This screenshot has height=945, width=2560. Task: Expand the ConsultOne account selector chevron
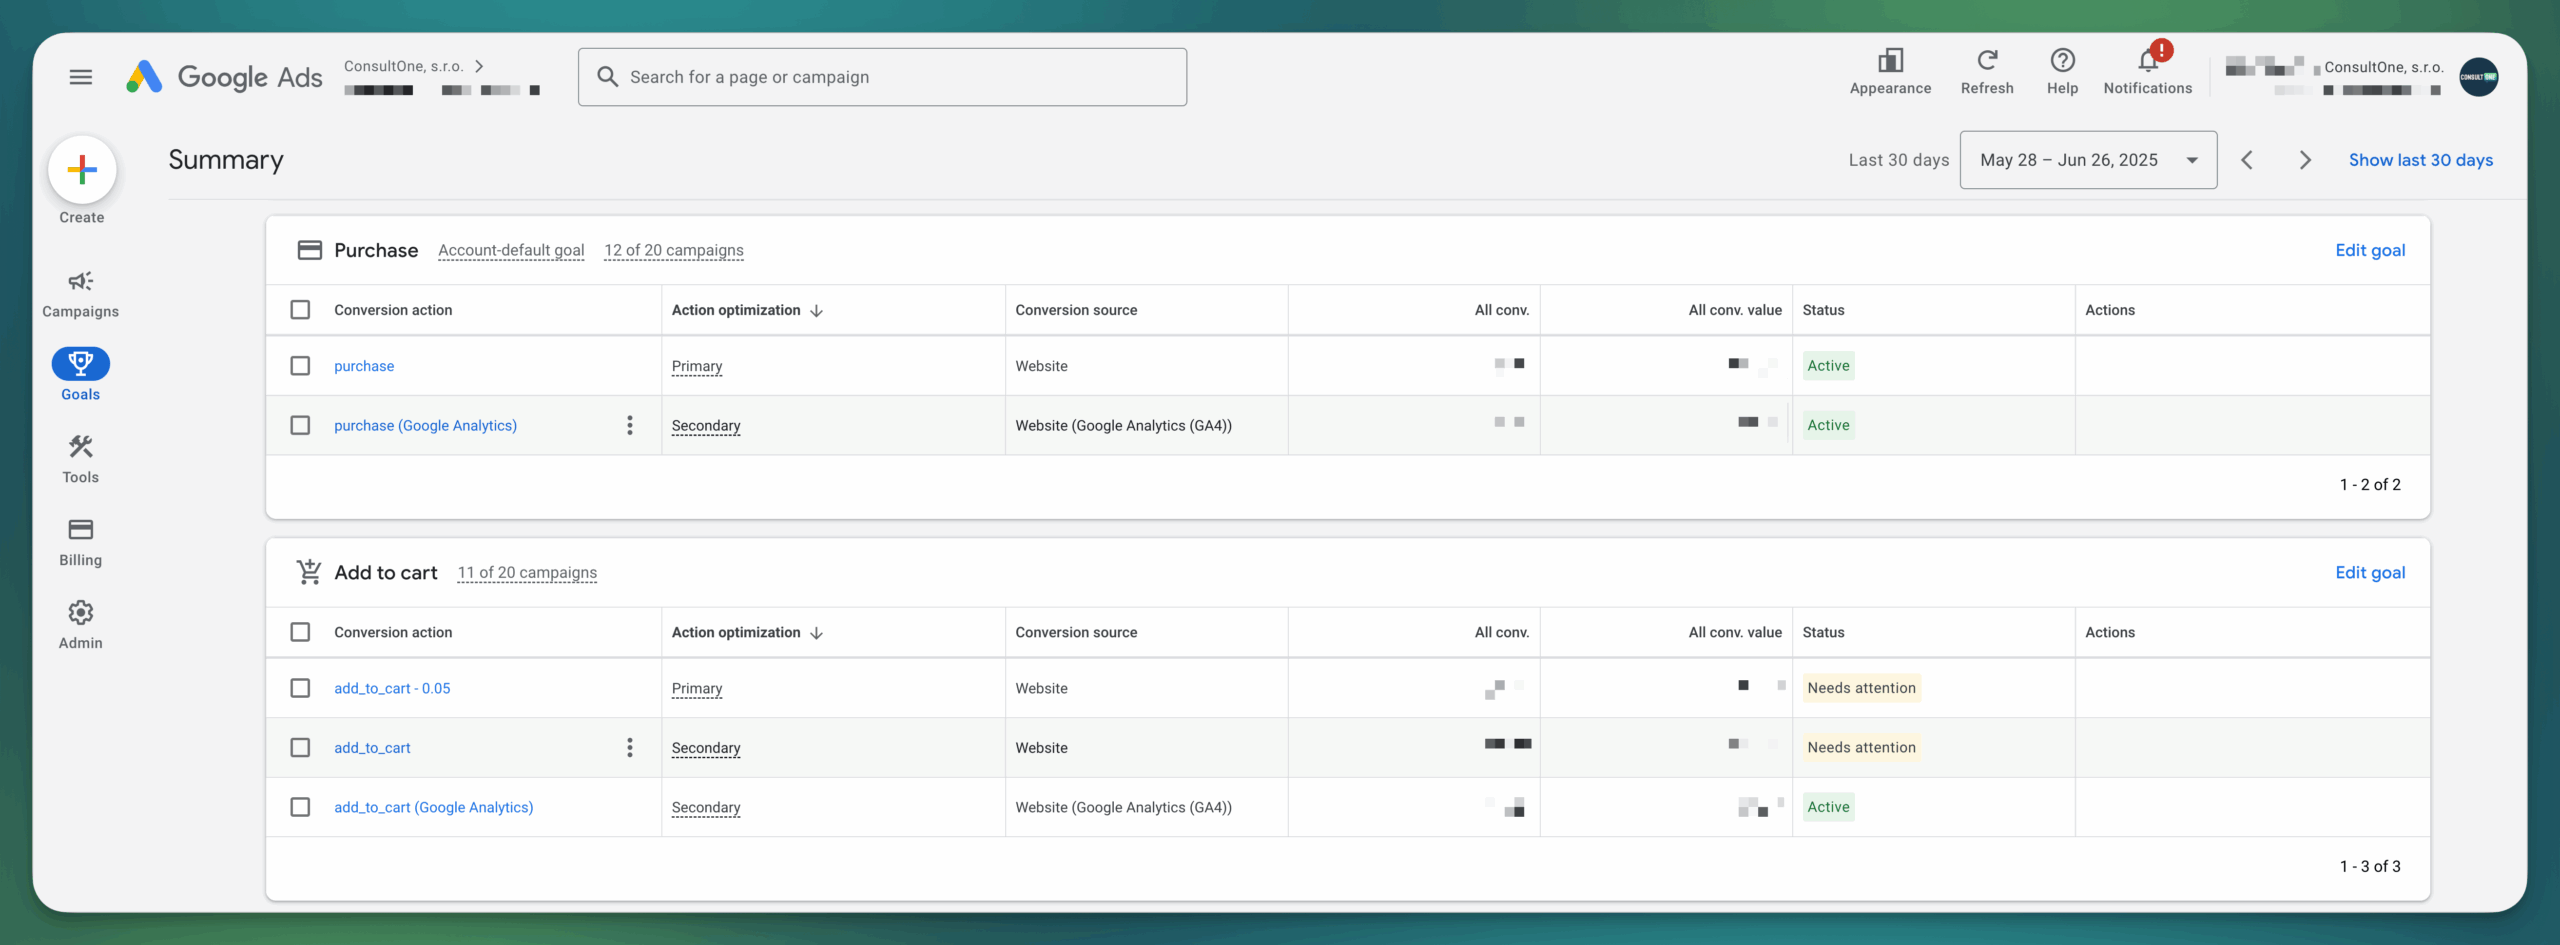click(x=480, y=66)
